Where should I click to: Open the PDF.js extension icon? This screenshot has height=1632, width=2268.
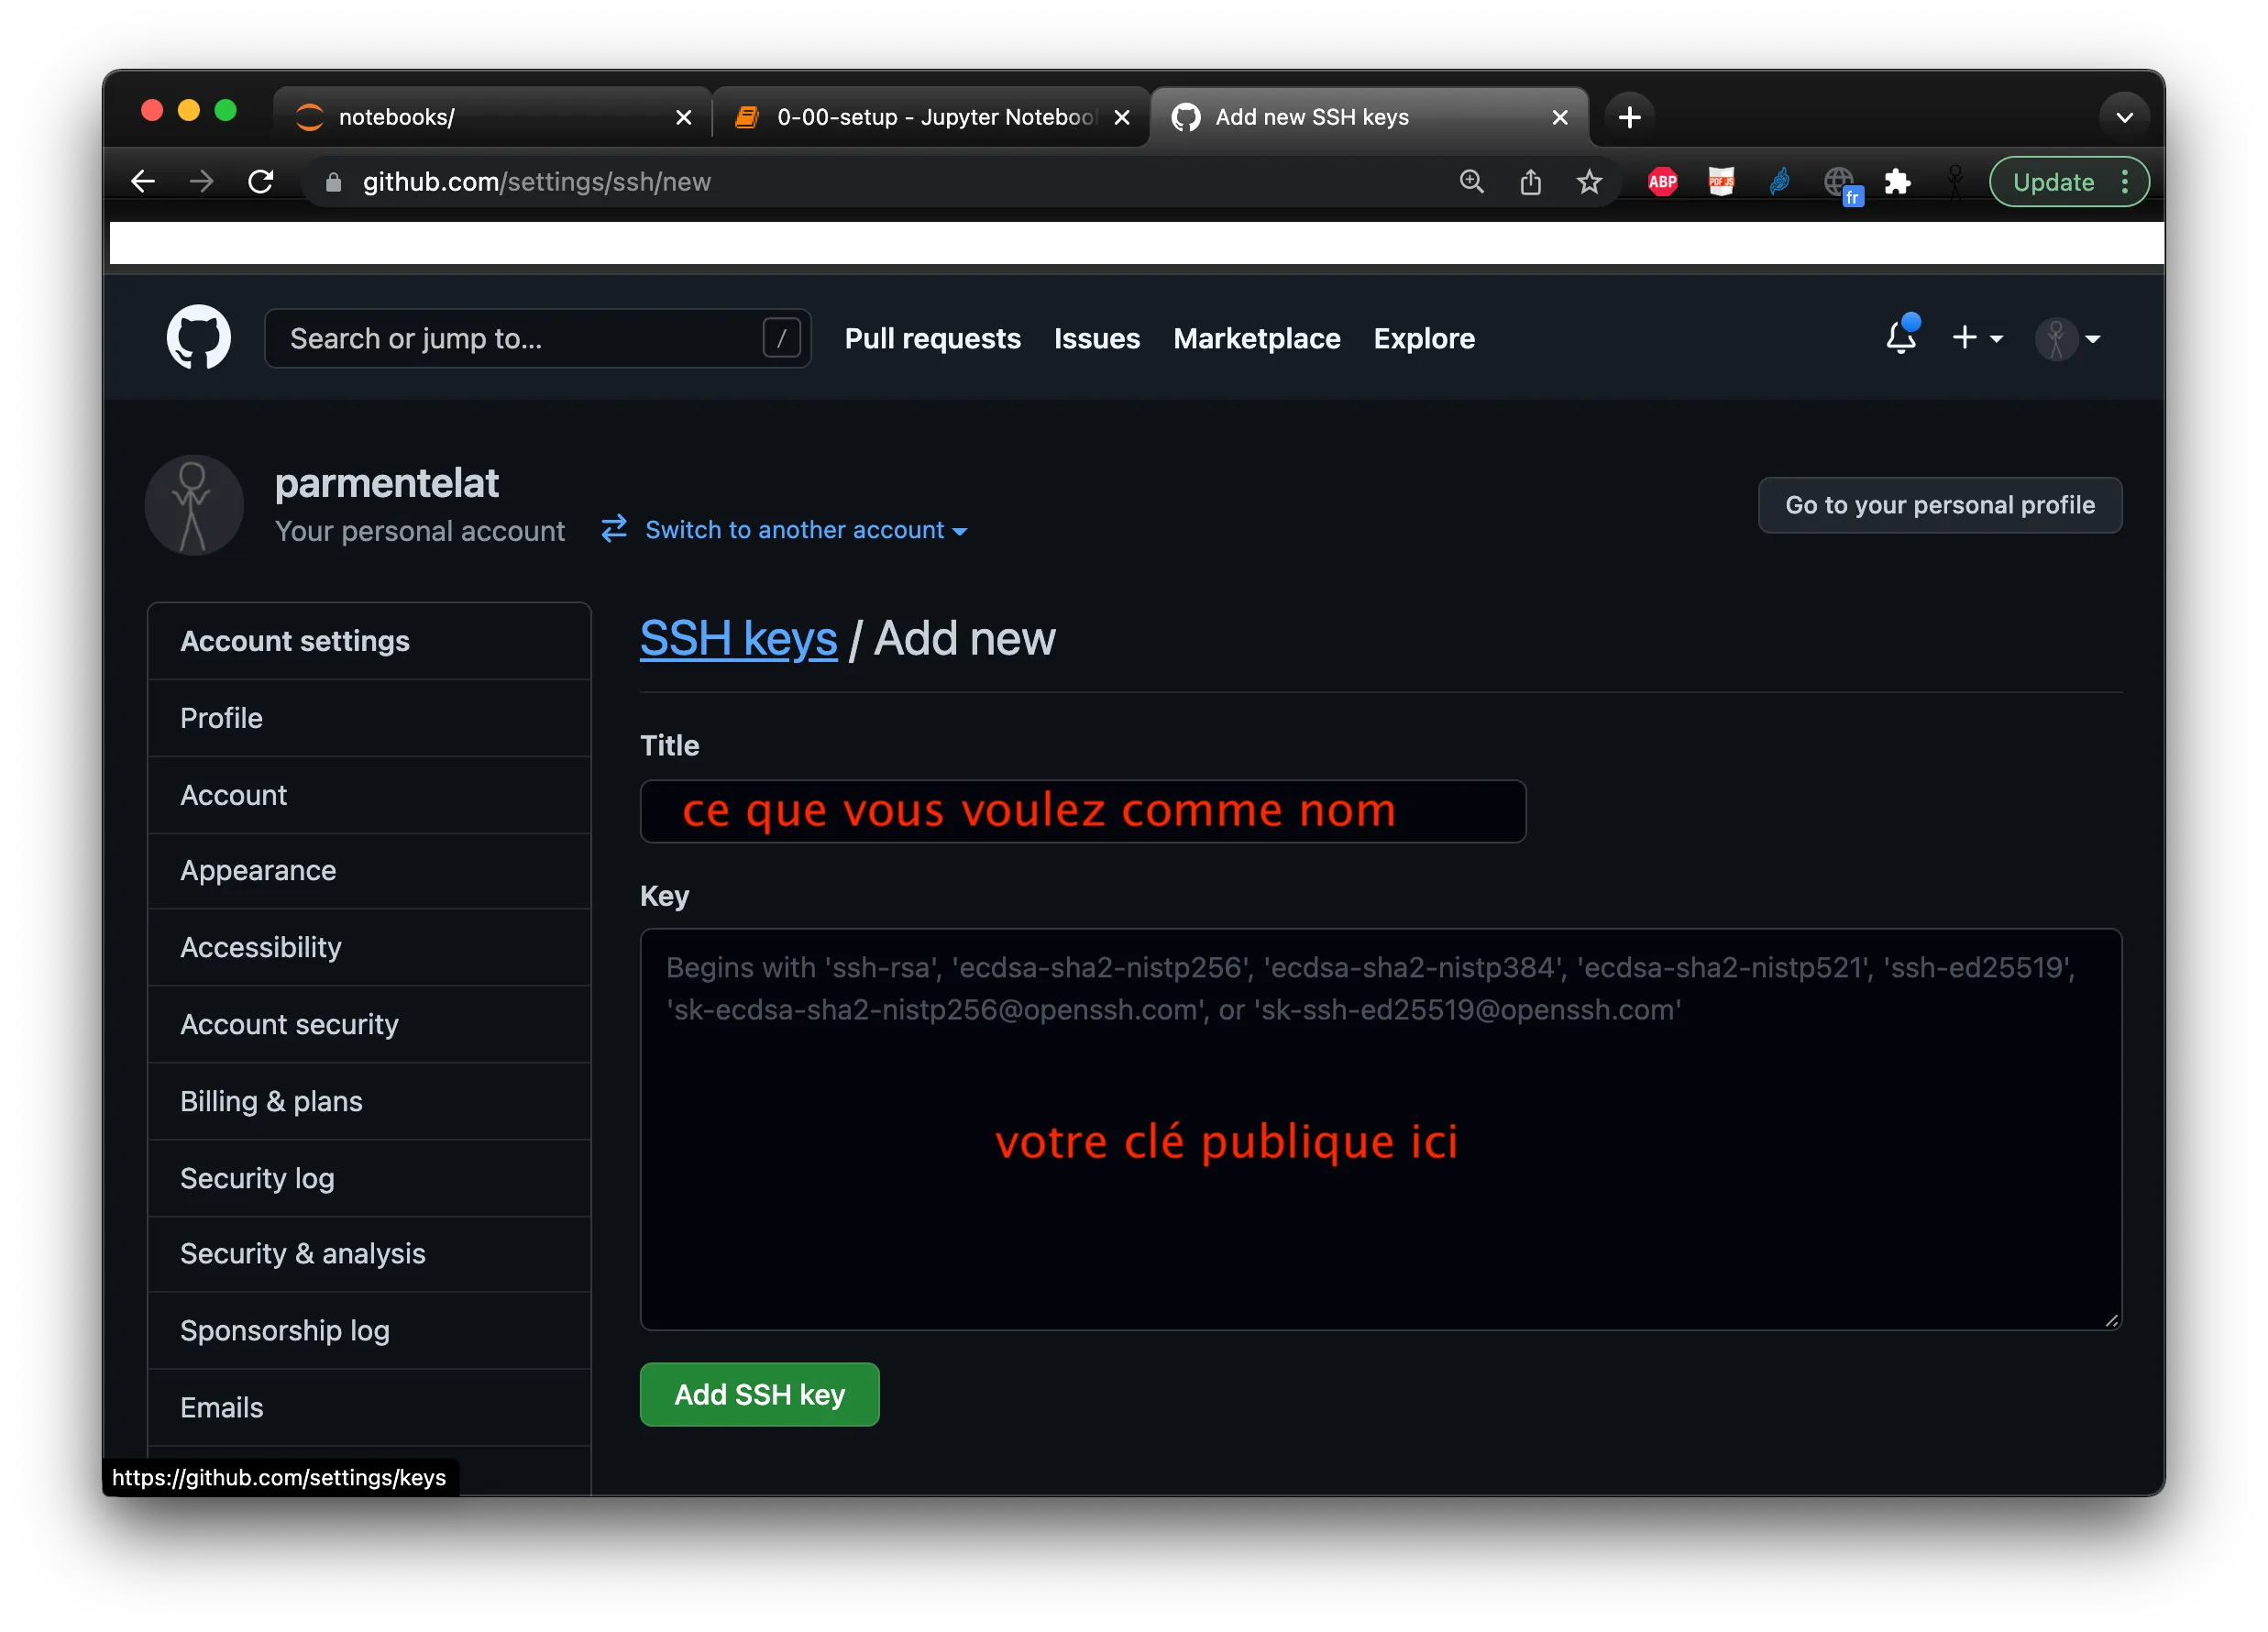[1721, 181]
